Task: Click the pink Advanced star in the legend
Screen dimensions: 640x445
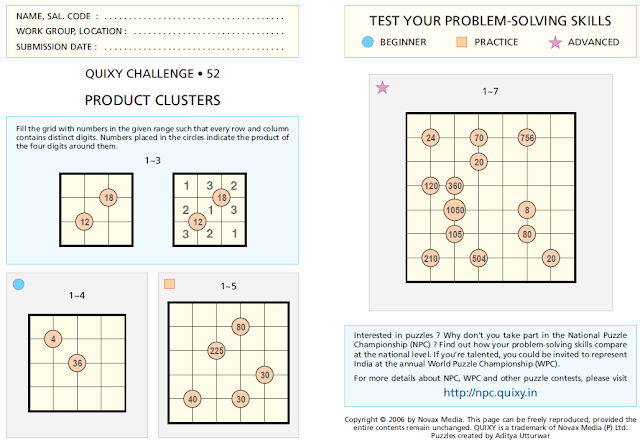Action: click(554, 42)
